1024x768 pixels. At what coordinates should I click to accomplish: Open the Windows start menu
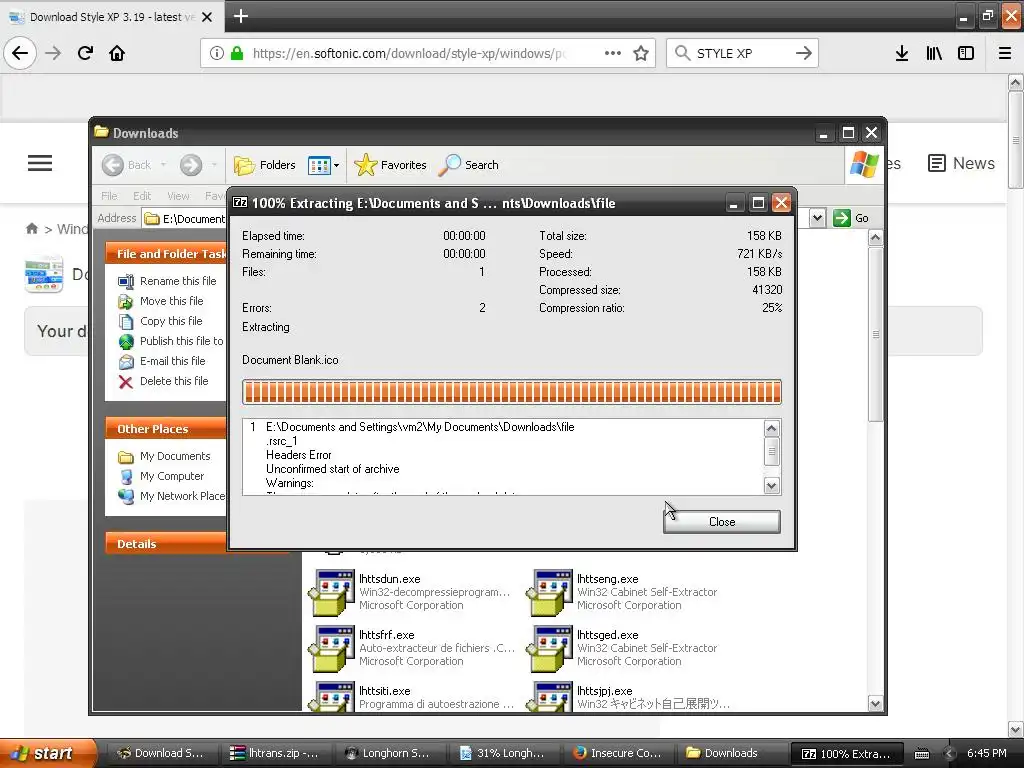click(48, 753)
